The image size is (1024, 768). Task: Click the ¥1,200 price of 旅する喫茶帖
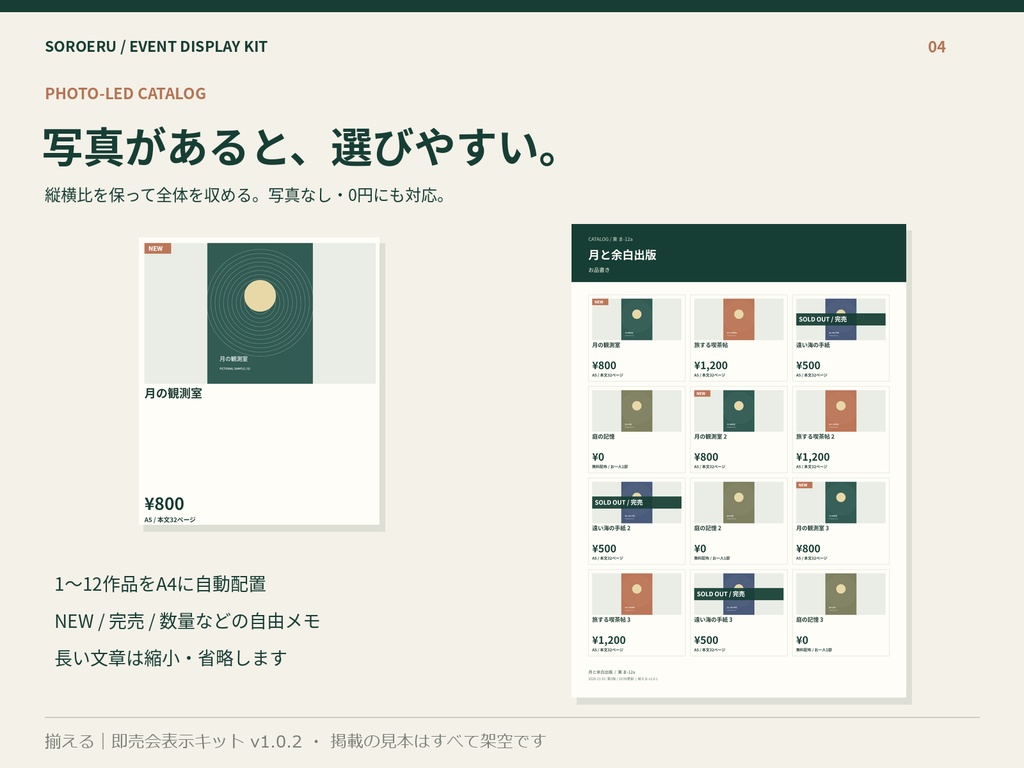click(x=711, y=366)
